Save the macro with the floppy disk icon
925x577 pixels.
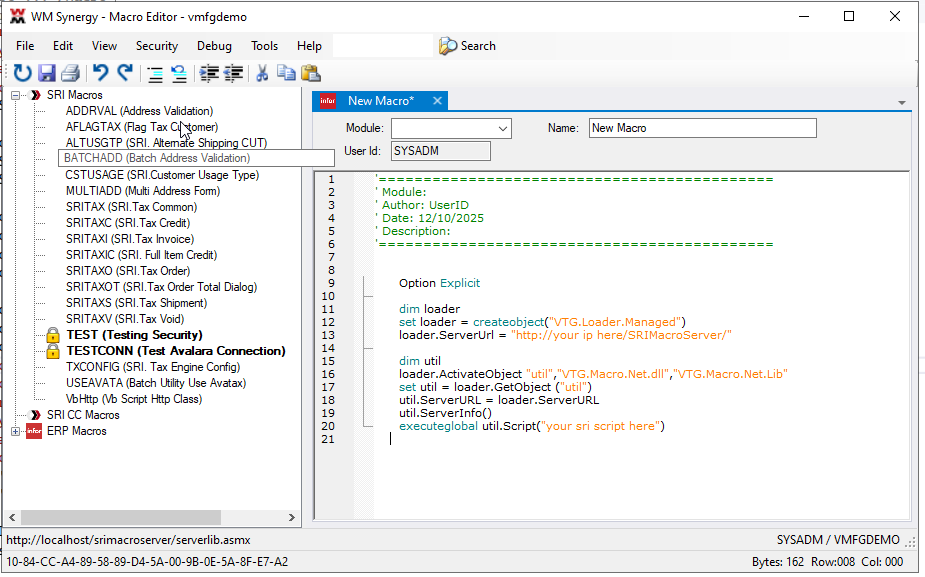coord(47,73)
